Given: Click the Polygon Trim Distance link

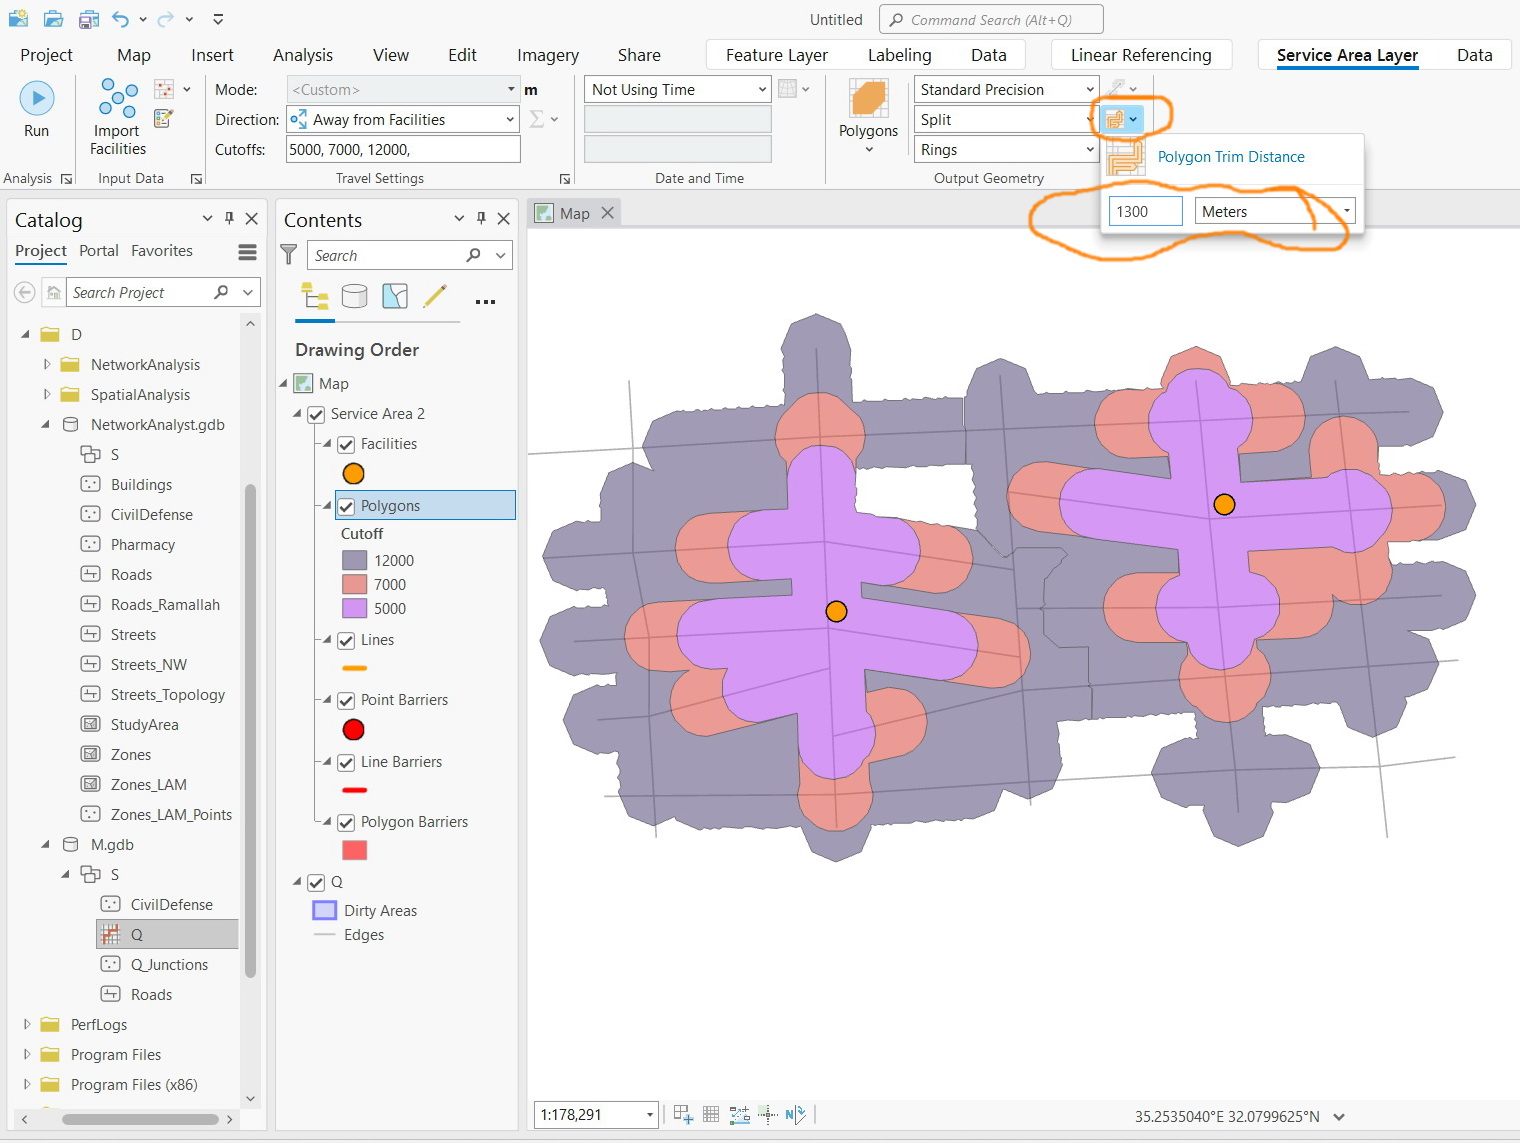Looking at the screenshot, I should tap(1230, 157).
